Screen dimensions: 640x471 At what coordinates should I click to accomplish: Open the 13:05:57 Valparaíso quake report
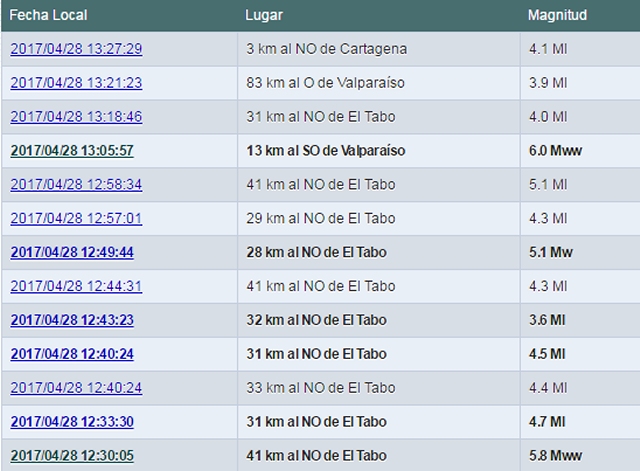tap(71, 151)
